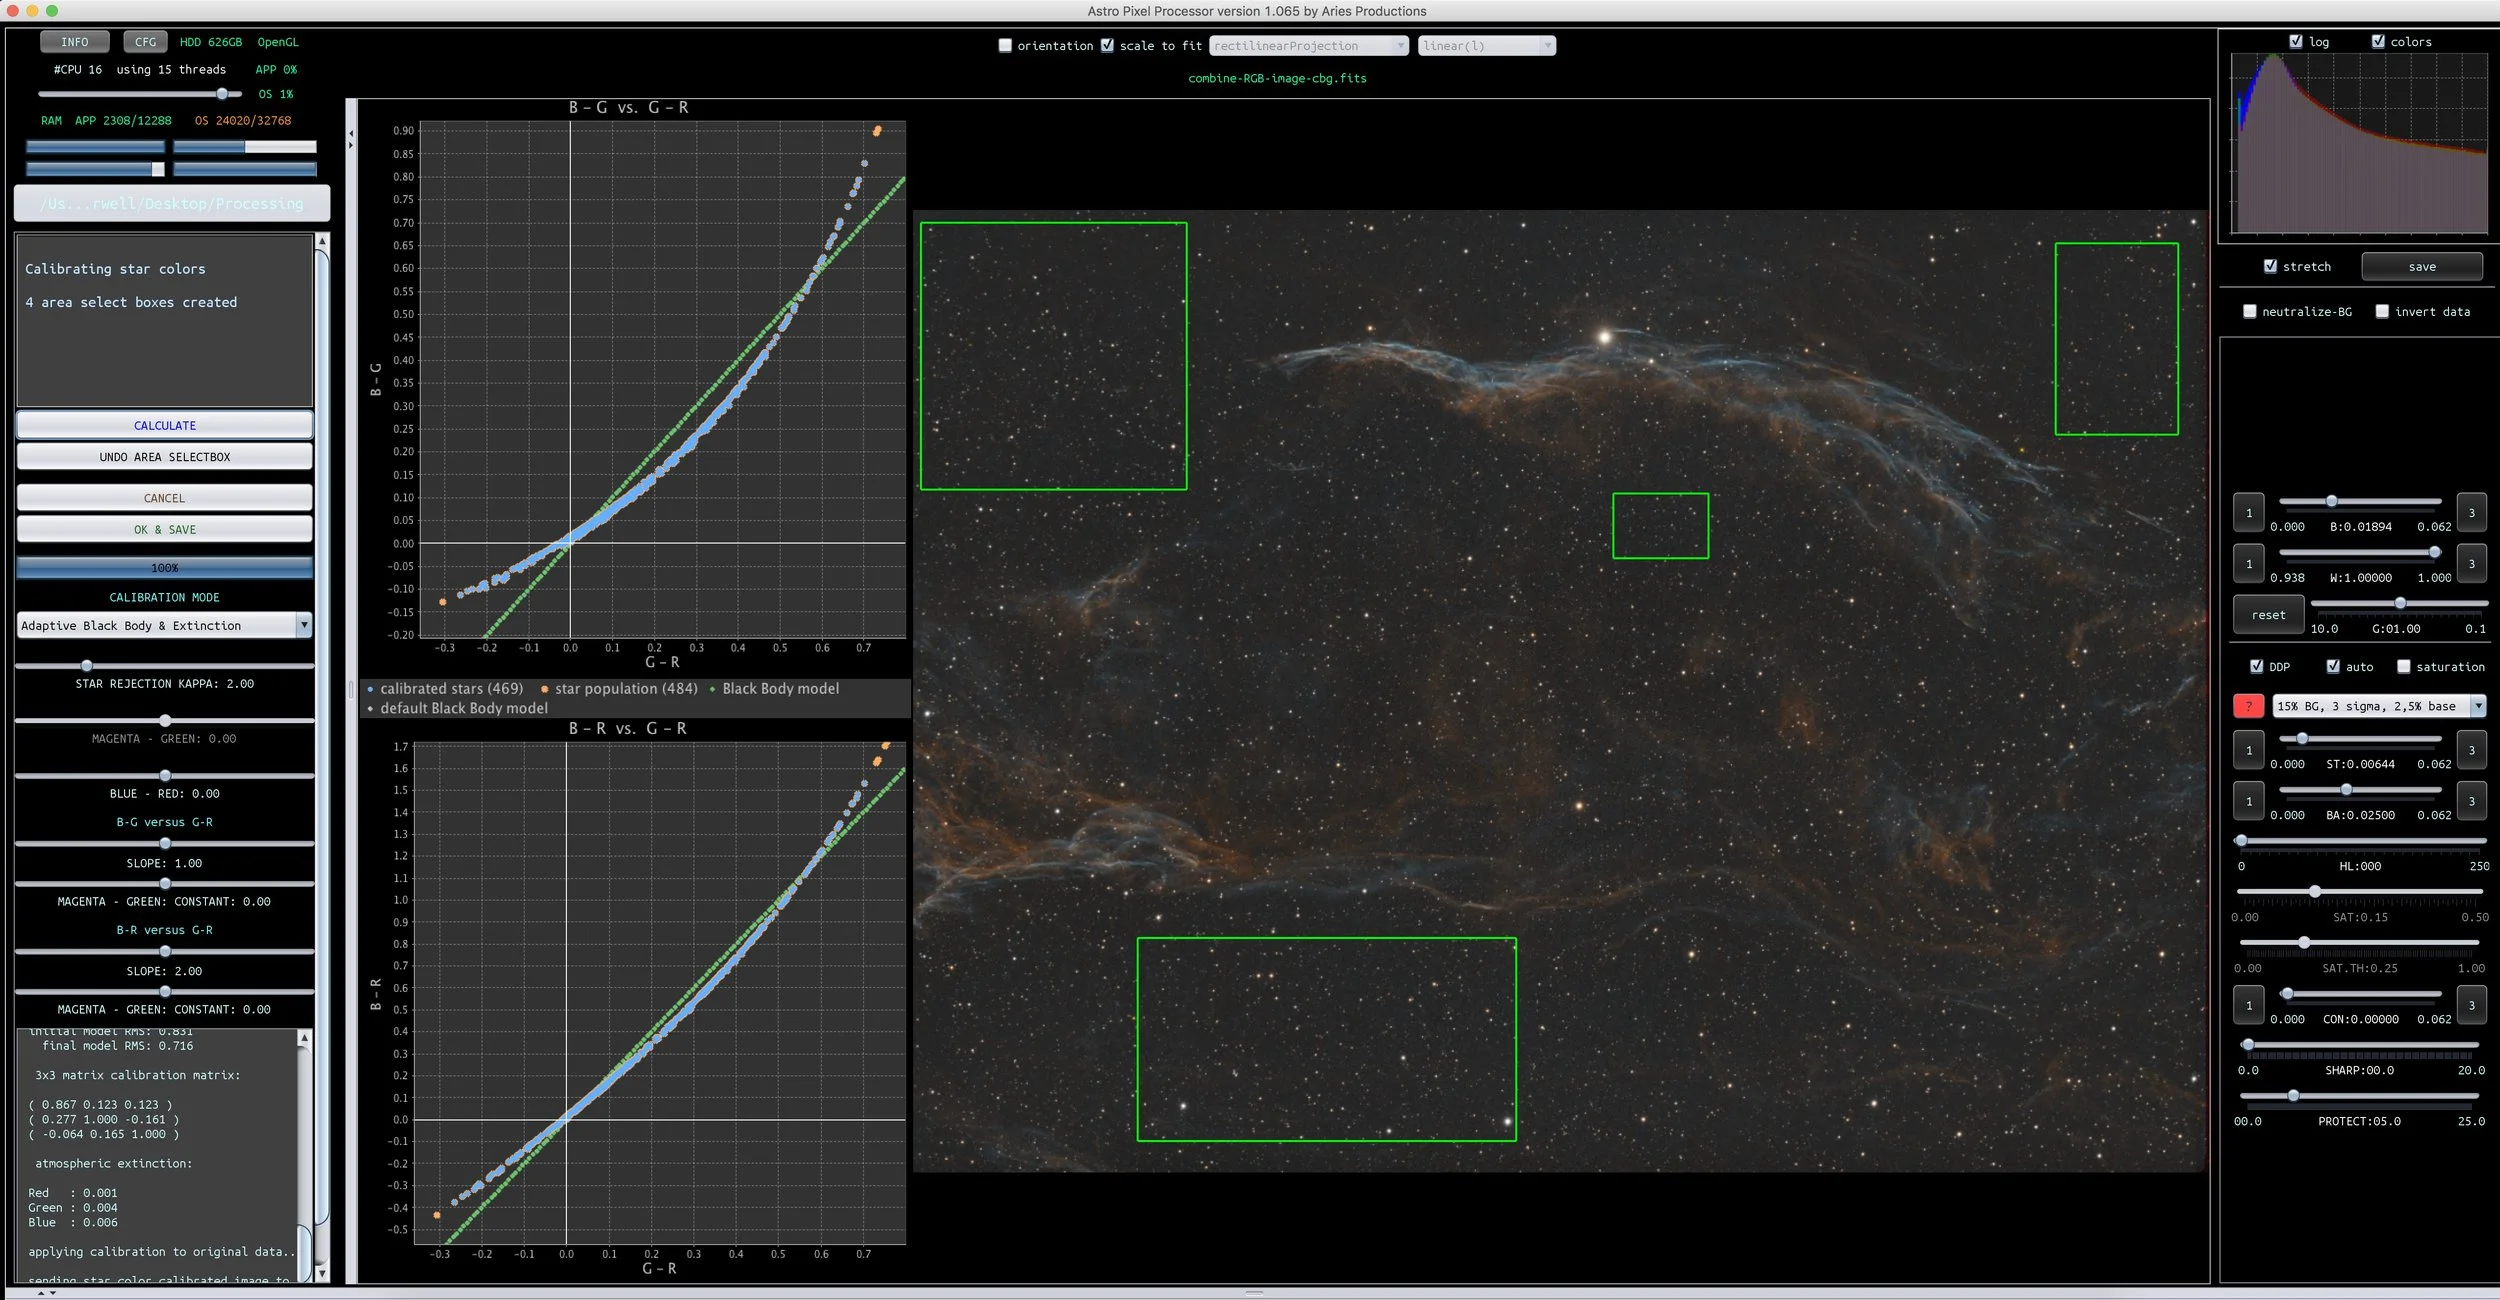Disable the stretch checkbox
Screen dimensions: 2500x1300
(x=2270, y=266)
